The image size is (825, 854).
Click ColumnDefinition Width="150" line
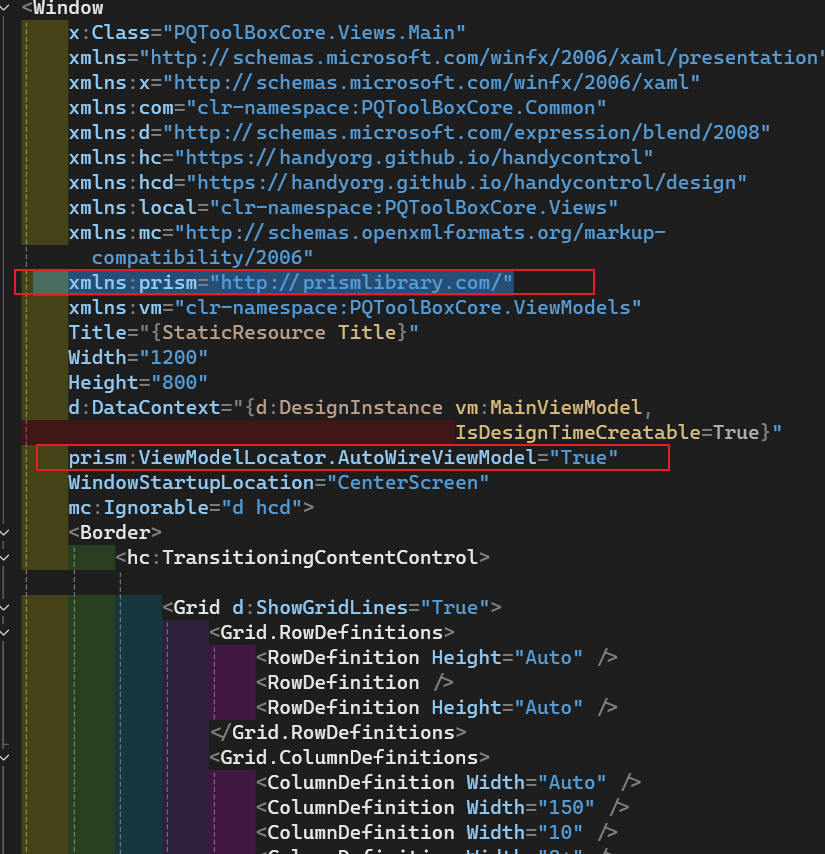click(442, 808)
